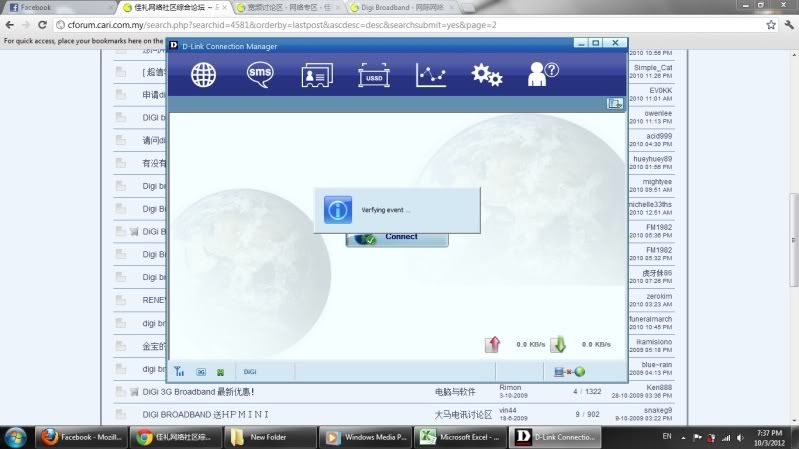Click the signal strength status icon
This screenshot has width=799, height=449.
pos(179,371)
